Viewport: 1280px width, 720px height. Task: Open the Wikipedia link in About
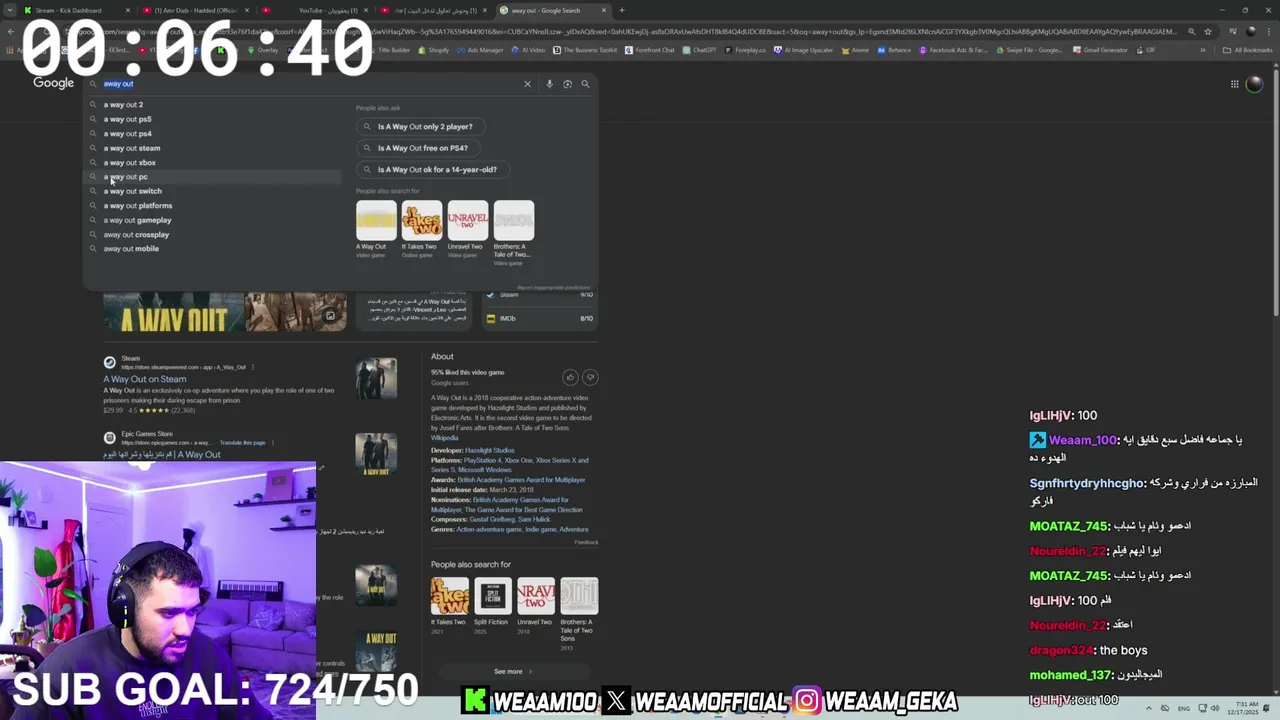(445, 438)
